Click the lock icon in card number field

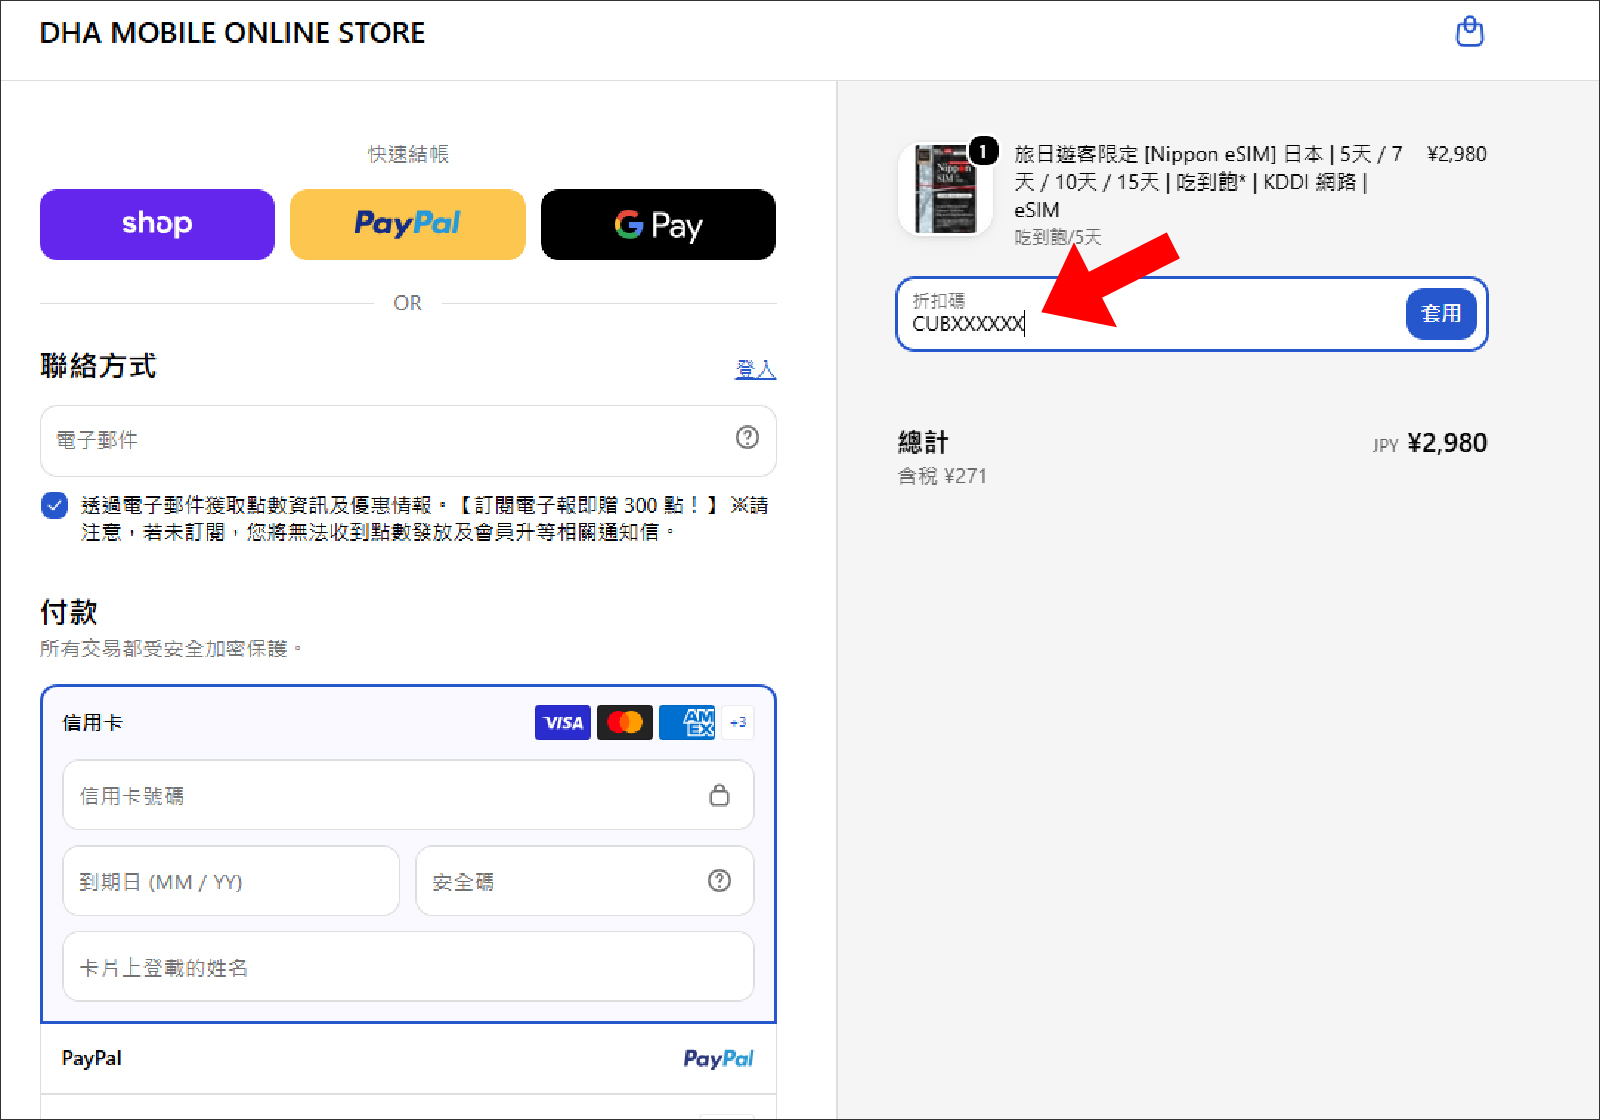[719, 795]
